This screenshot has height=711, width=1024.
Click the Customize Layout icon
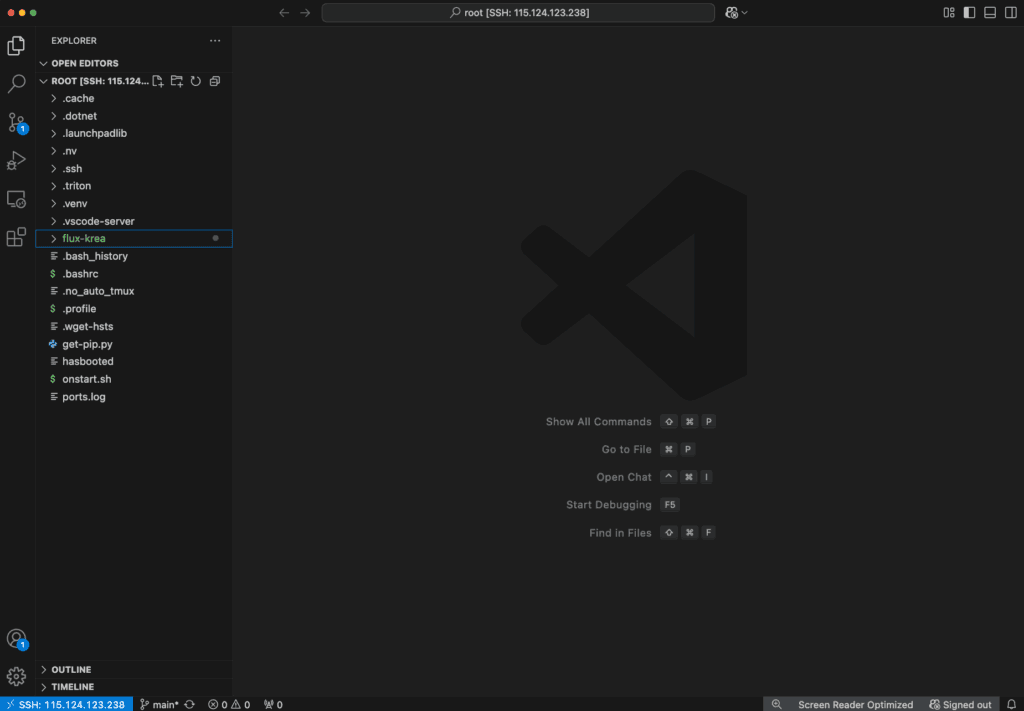949,12
